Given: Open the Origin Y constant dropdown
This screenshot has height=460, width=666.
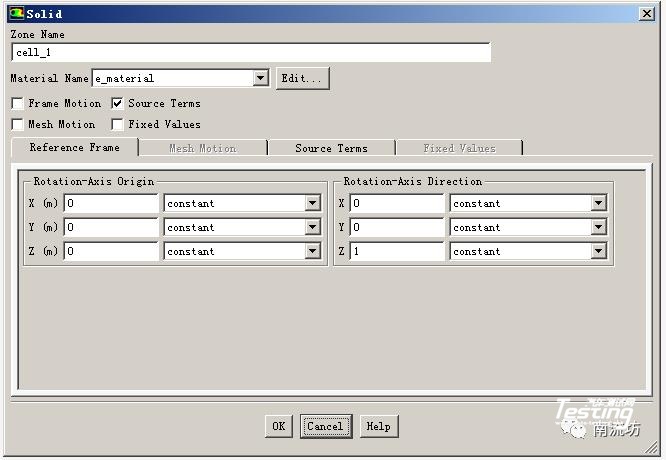Looking at the screenshot, I should click(x=312, y=227).
